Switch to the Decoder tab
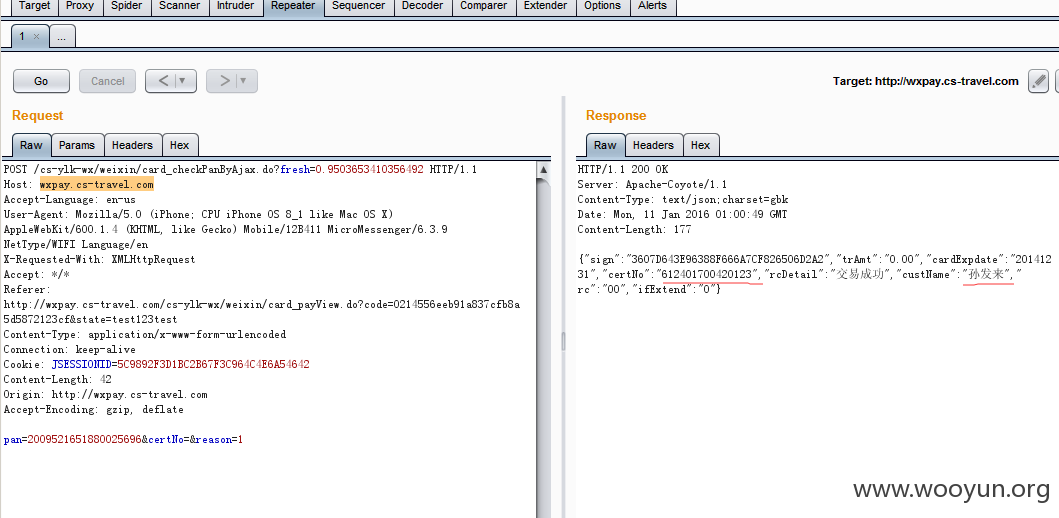 [423, 7]
